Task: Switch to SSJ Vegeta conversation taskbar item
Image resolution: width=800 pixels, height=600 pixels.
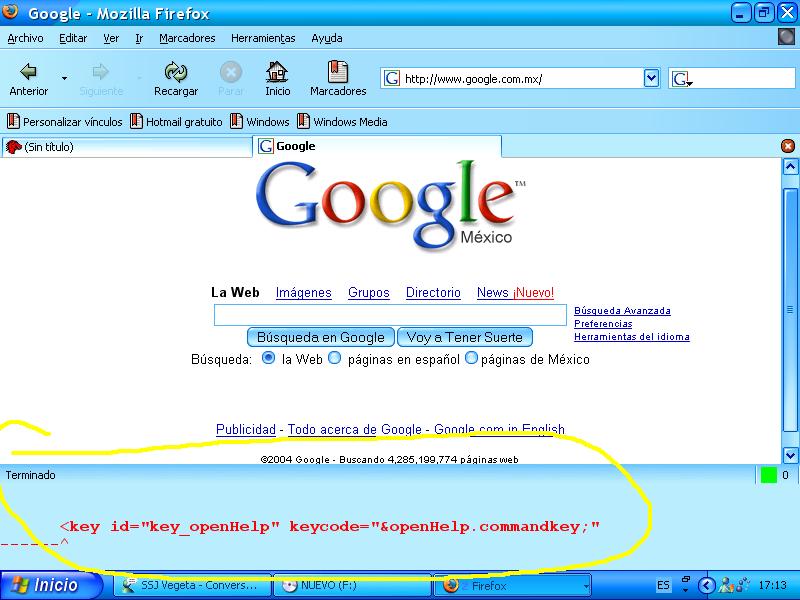Action: (x=192, y=585)
